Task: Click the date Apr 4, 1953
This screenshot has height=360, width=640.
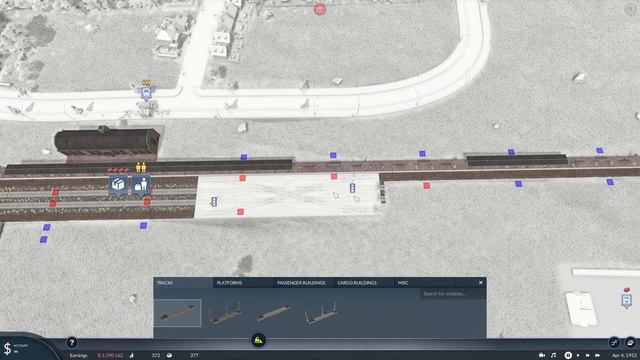Action: [624, 355]
